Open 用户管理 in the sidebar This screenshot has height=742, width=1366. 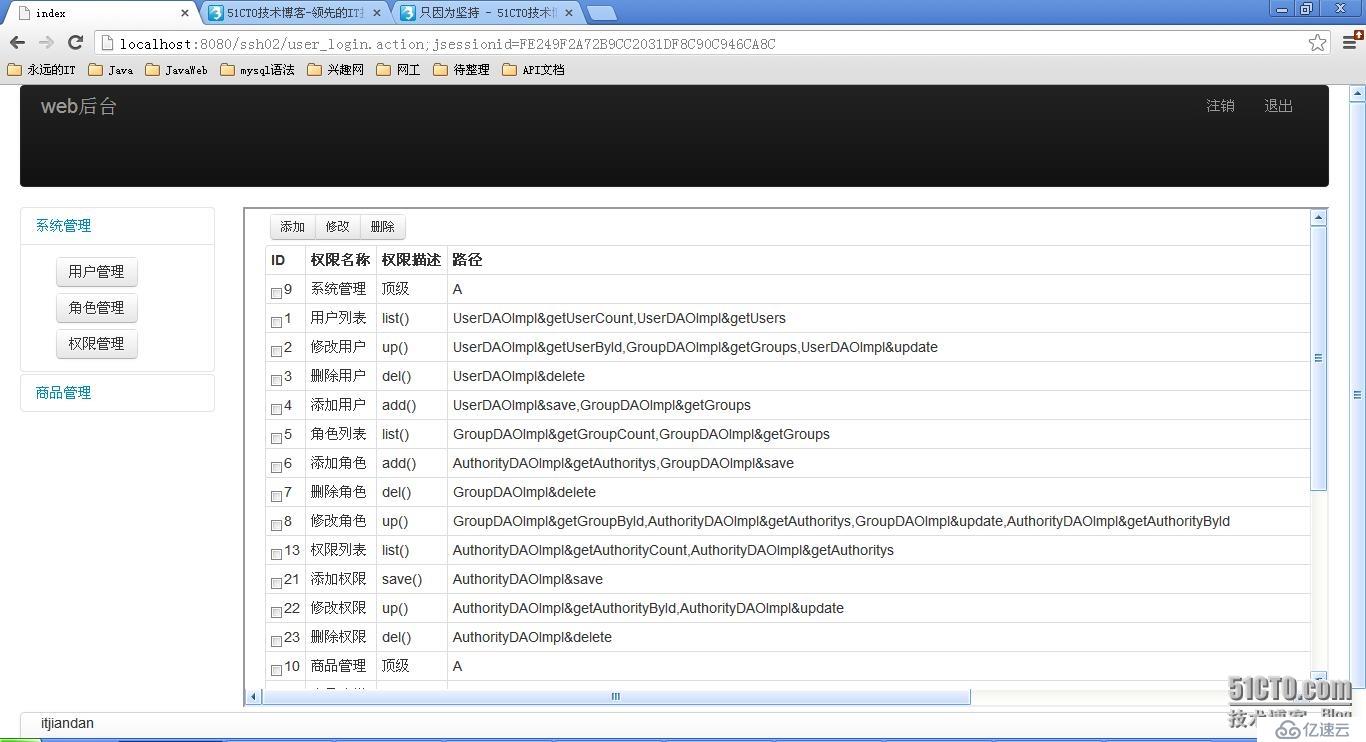click(x=96, y=272)
